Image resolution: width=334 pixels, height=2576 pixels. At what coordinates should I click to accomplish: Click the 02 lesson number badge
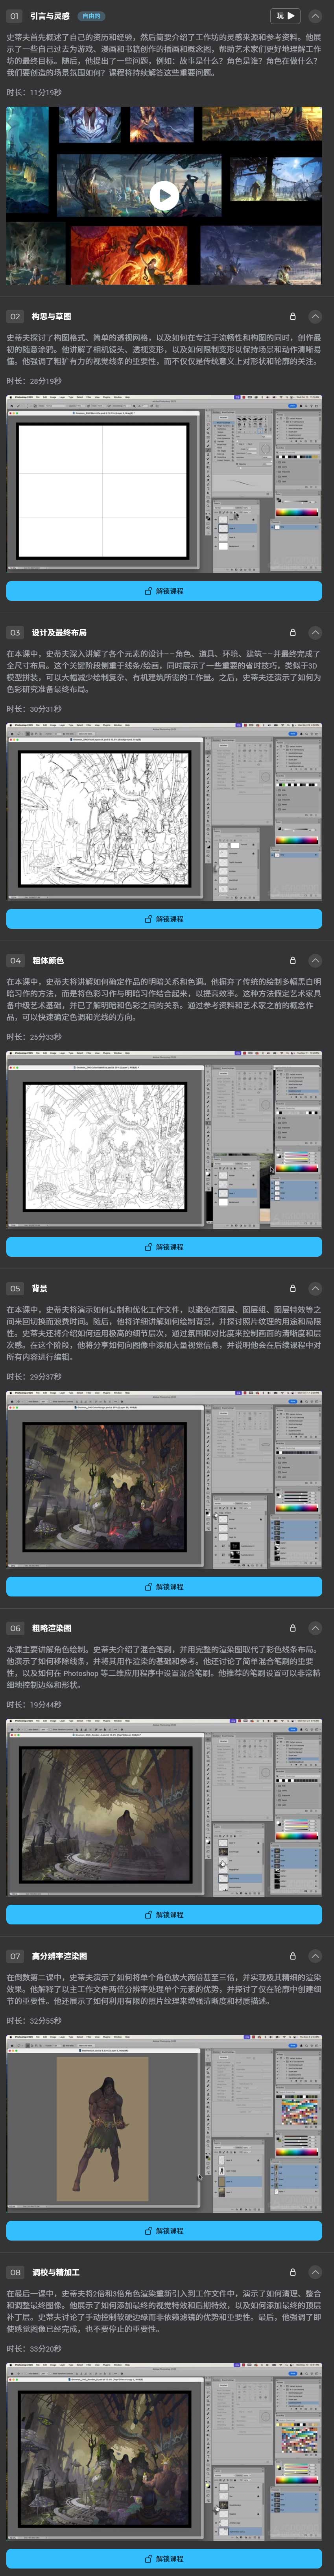tap(14, 316)
